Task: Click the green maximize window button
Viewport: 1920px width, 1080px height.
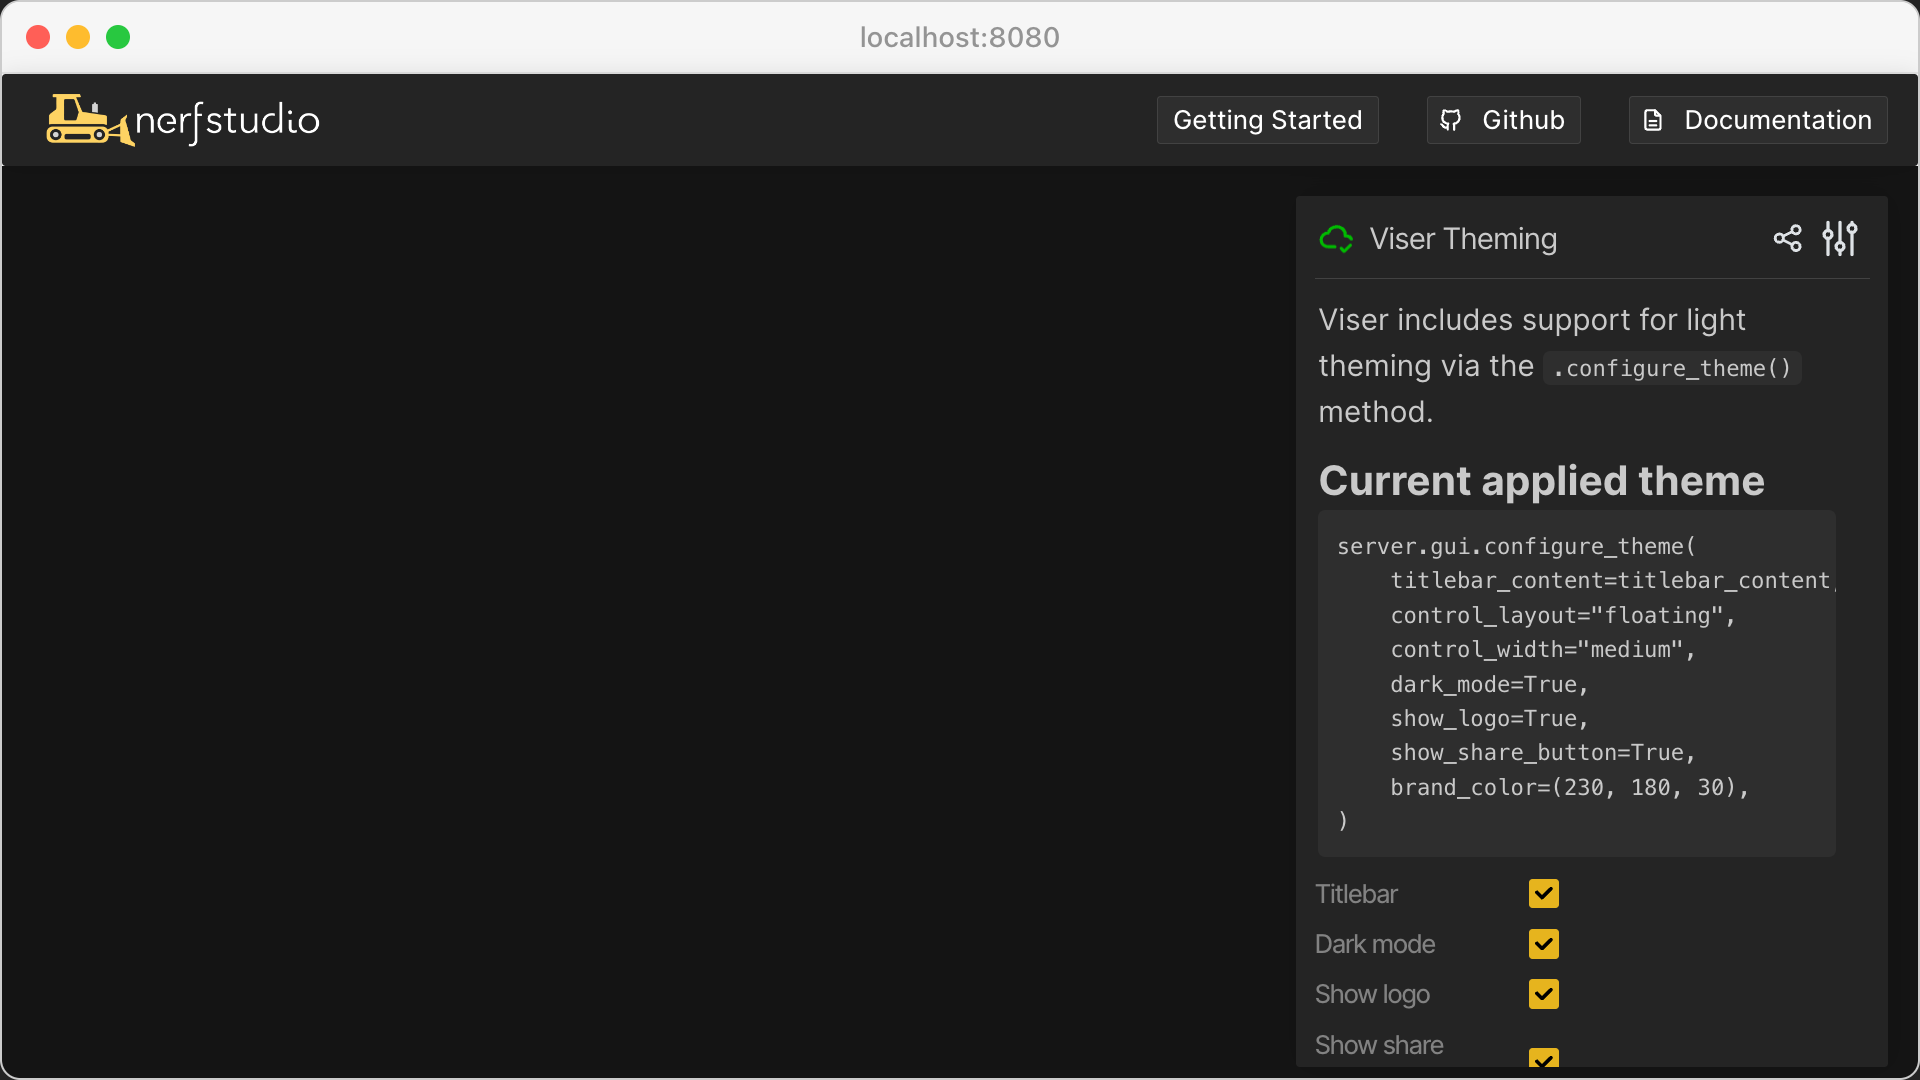Action: click(x=118, y=37)
